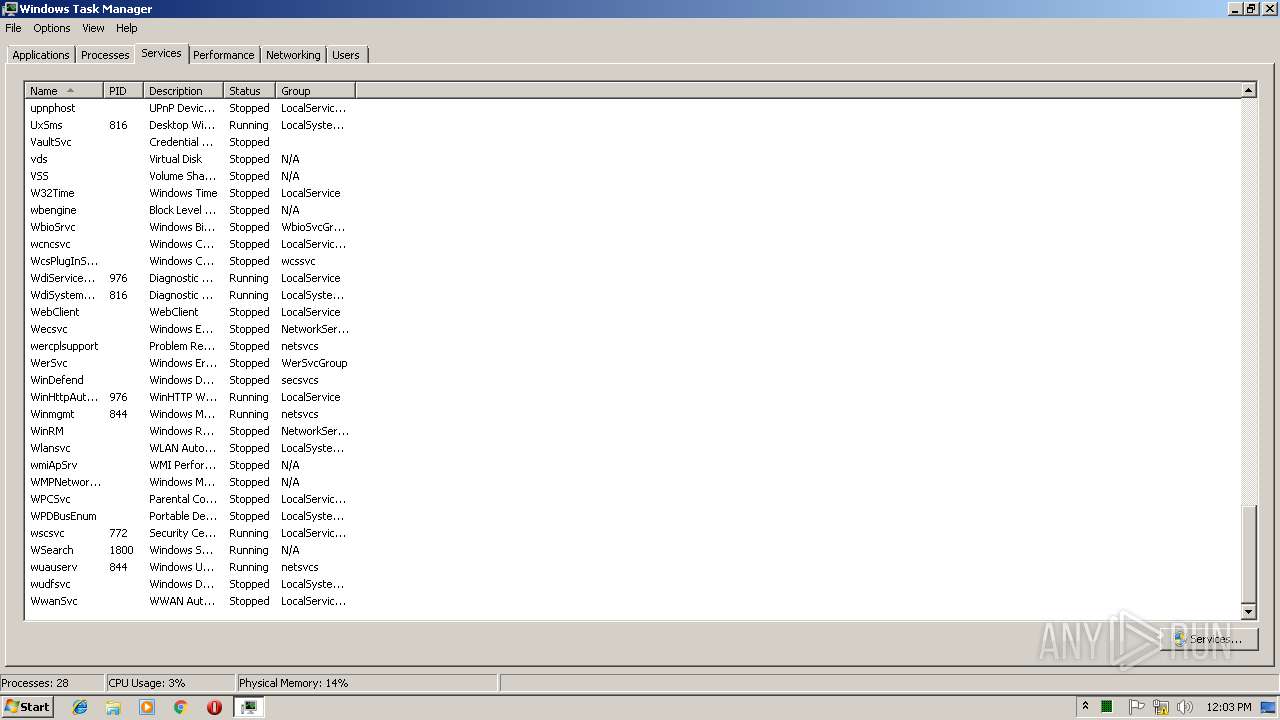Switch to the Applications tab
This screenshot has width=1280, height=720.
(41, 55)
